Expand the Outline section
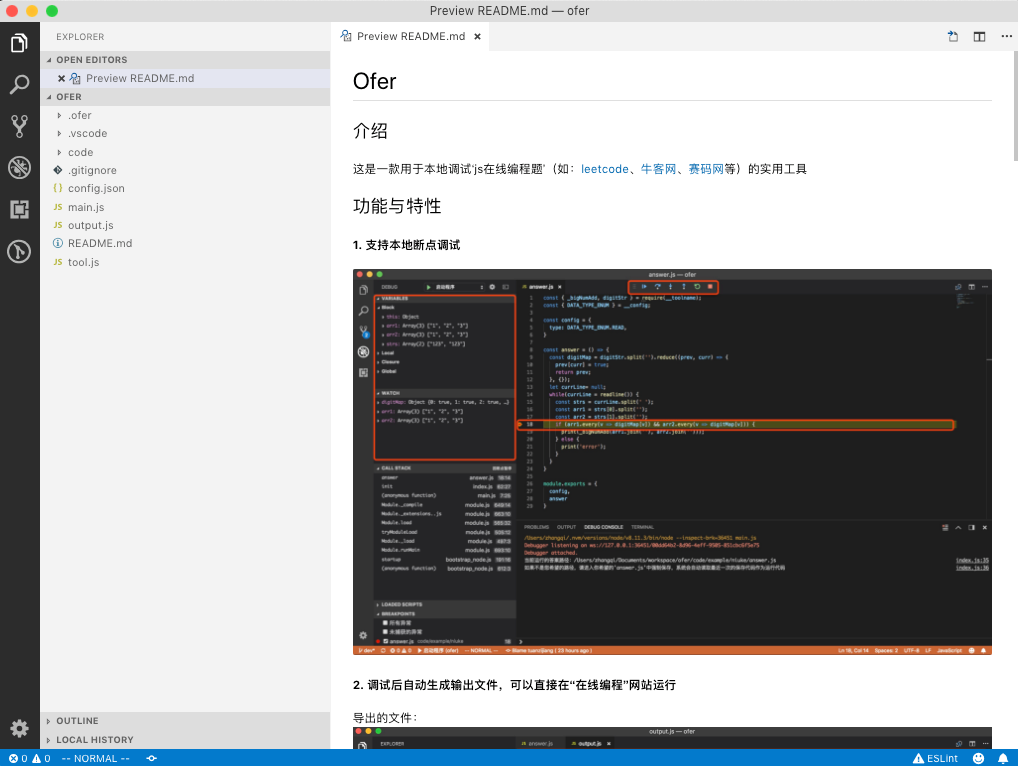Image resolution: width=1018 pixels, height=766 pixels. 185,721
